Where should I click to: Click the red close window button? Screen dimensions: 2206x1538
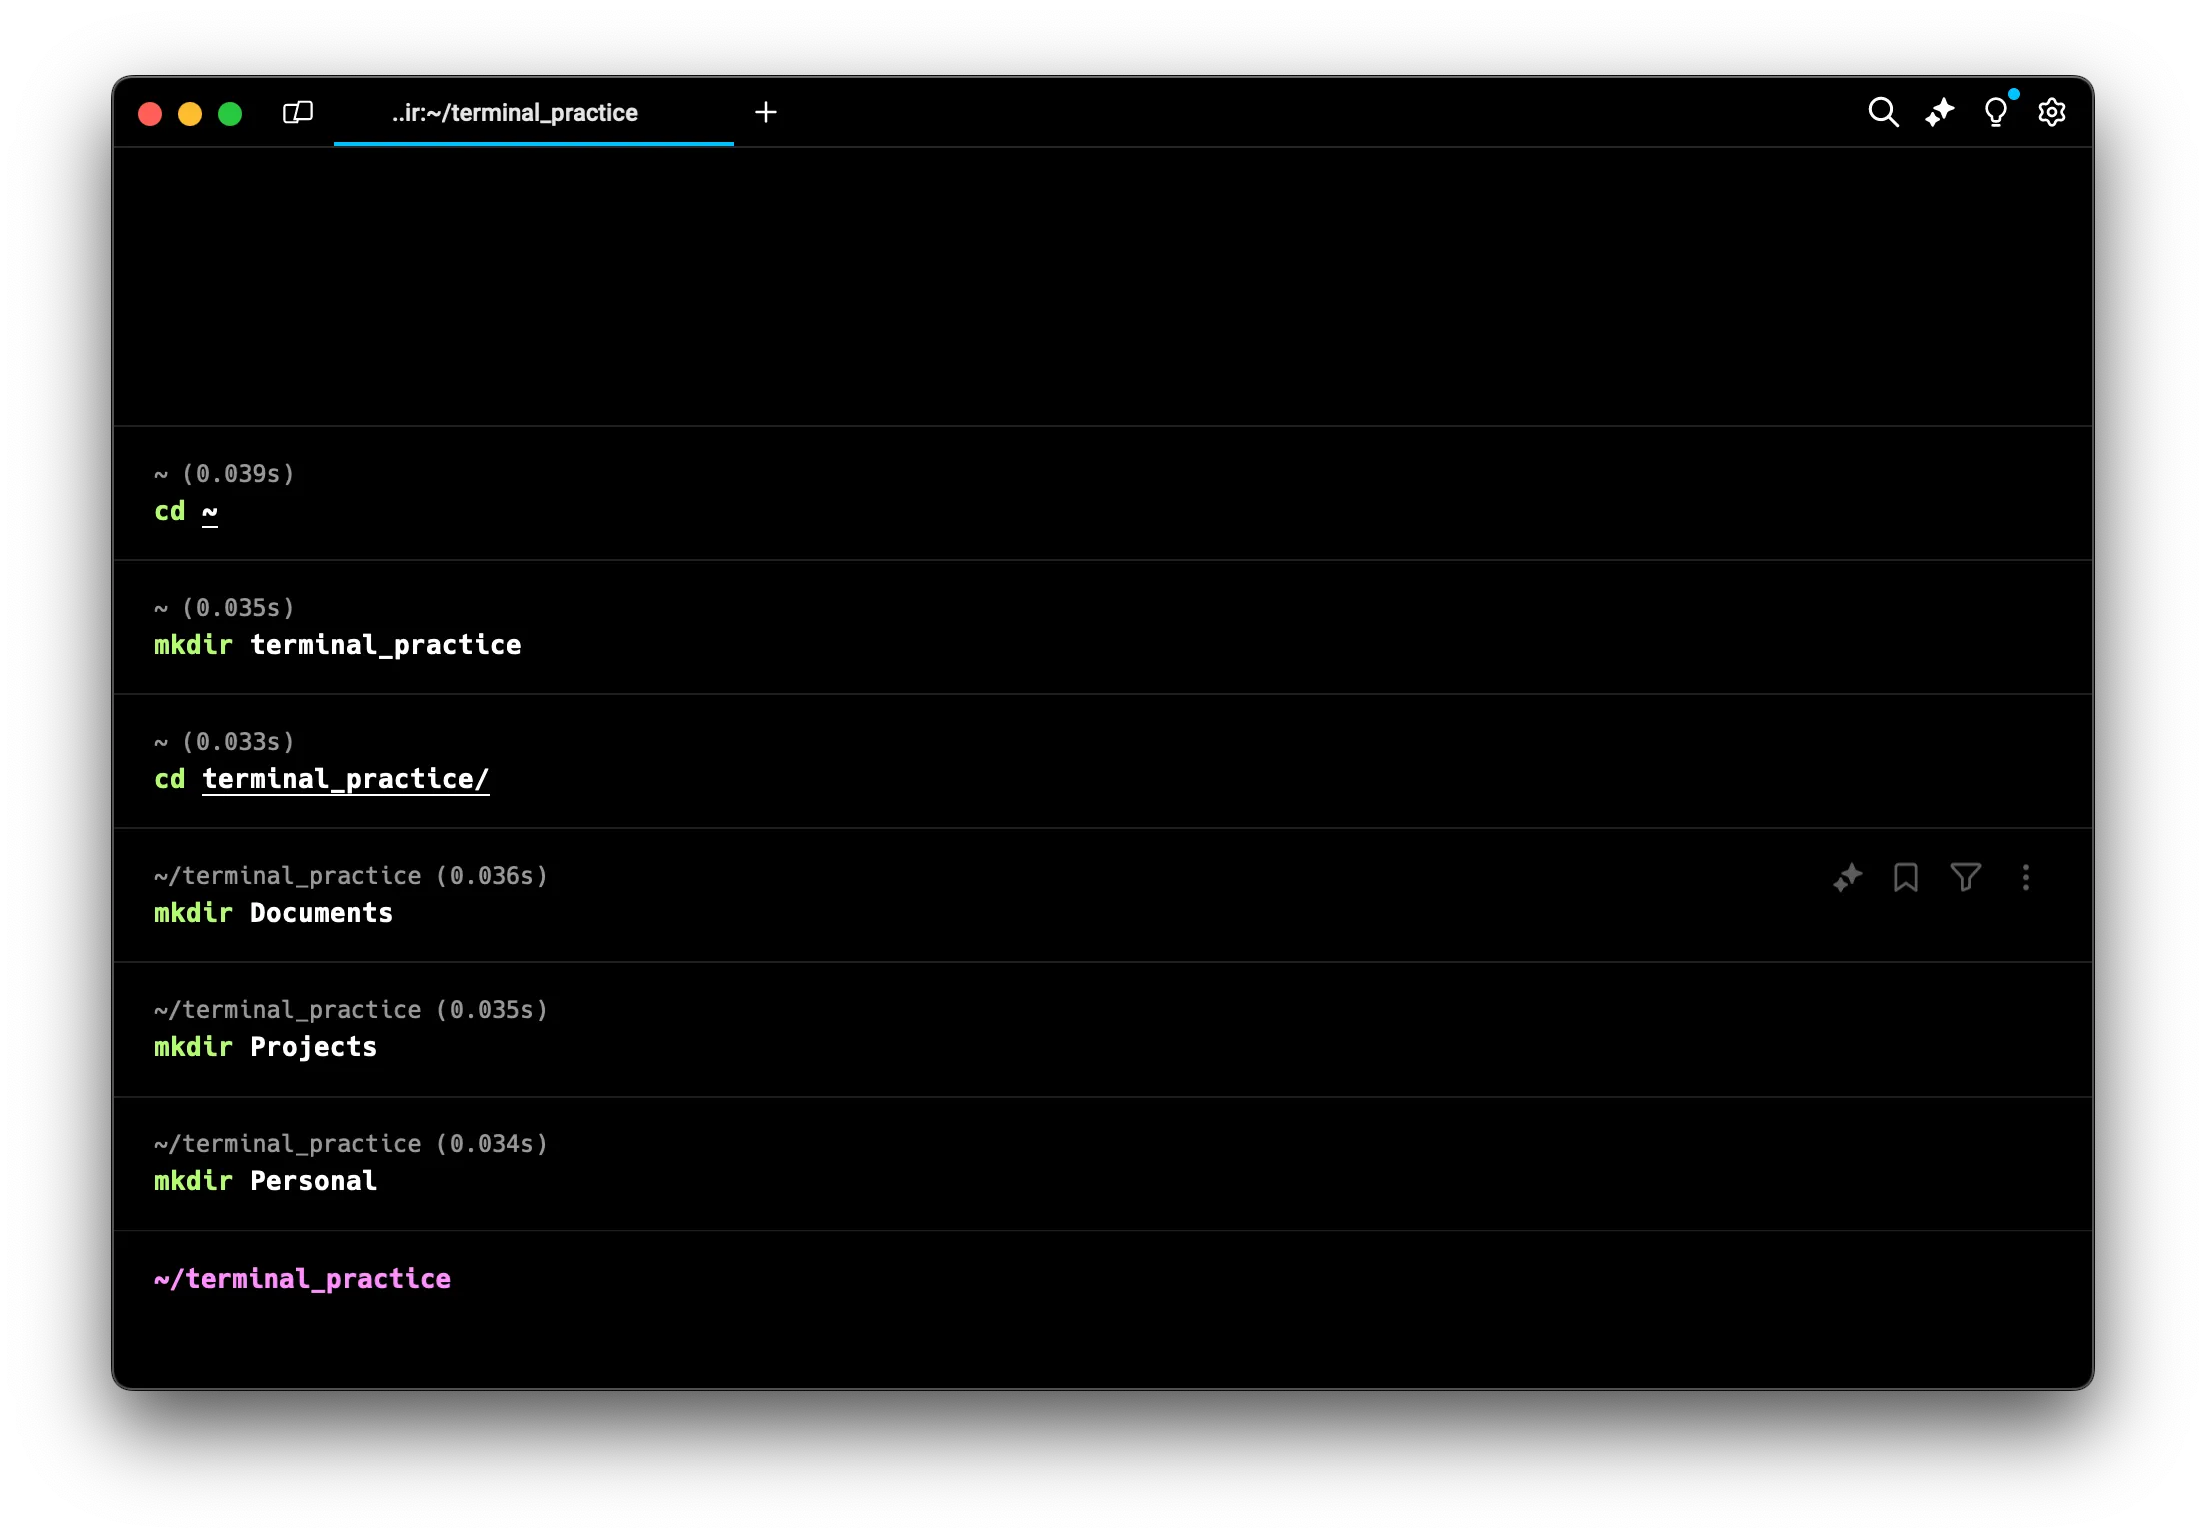(x=150, y=114)
